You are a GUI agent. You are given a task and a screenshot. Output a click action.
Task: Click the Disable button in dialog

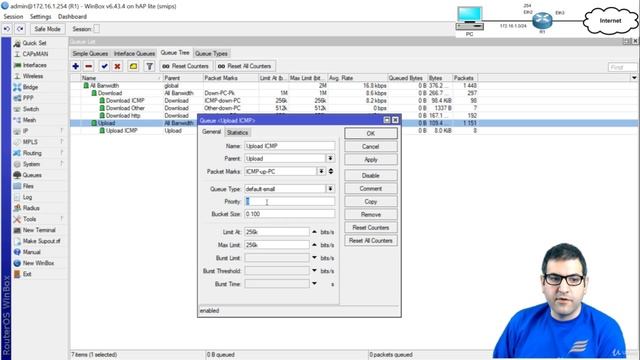pos(371,176)
